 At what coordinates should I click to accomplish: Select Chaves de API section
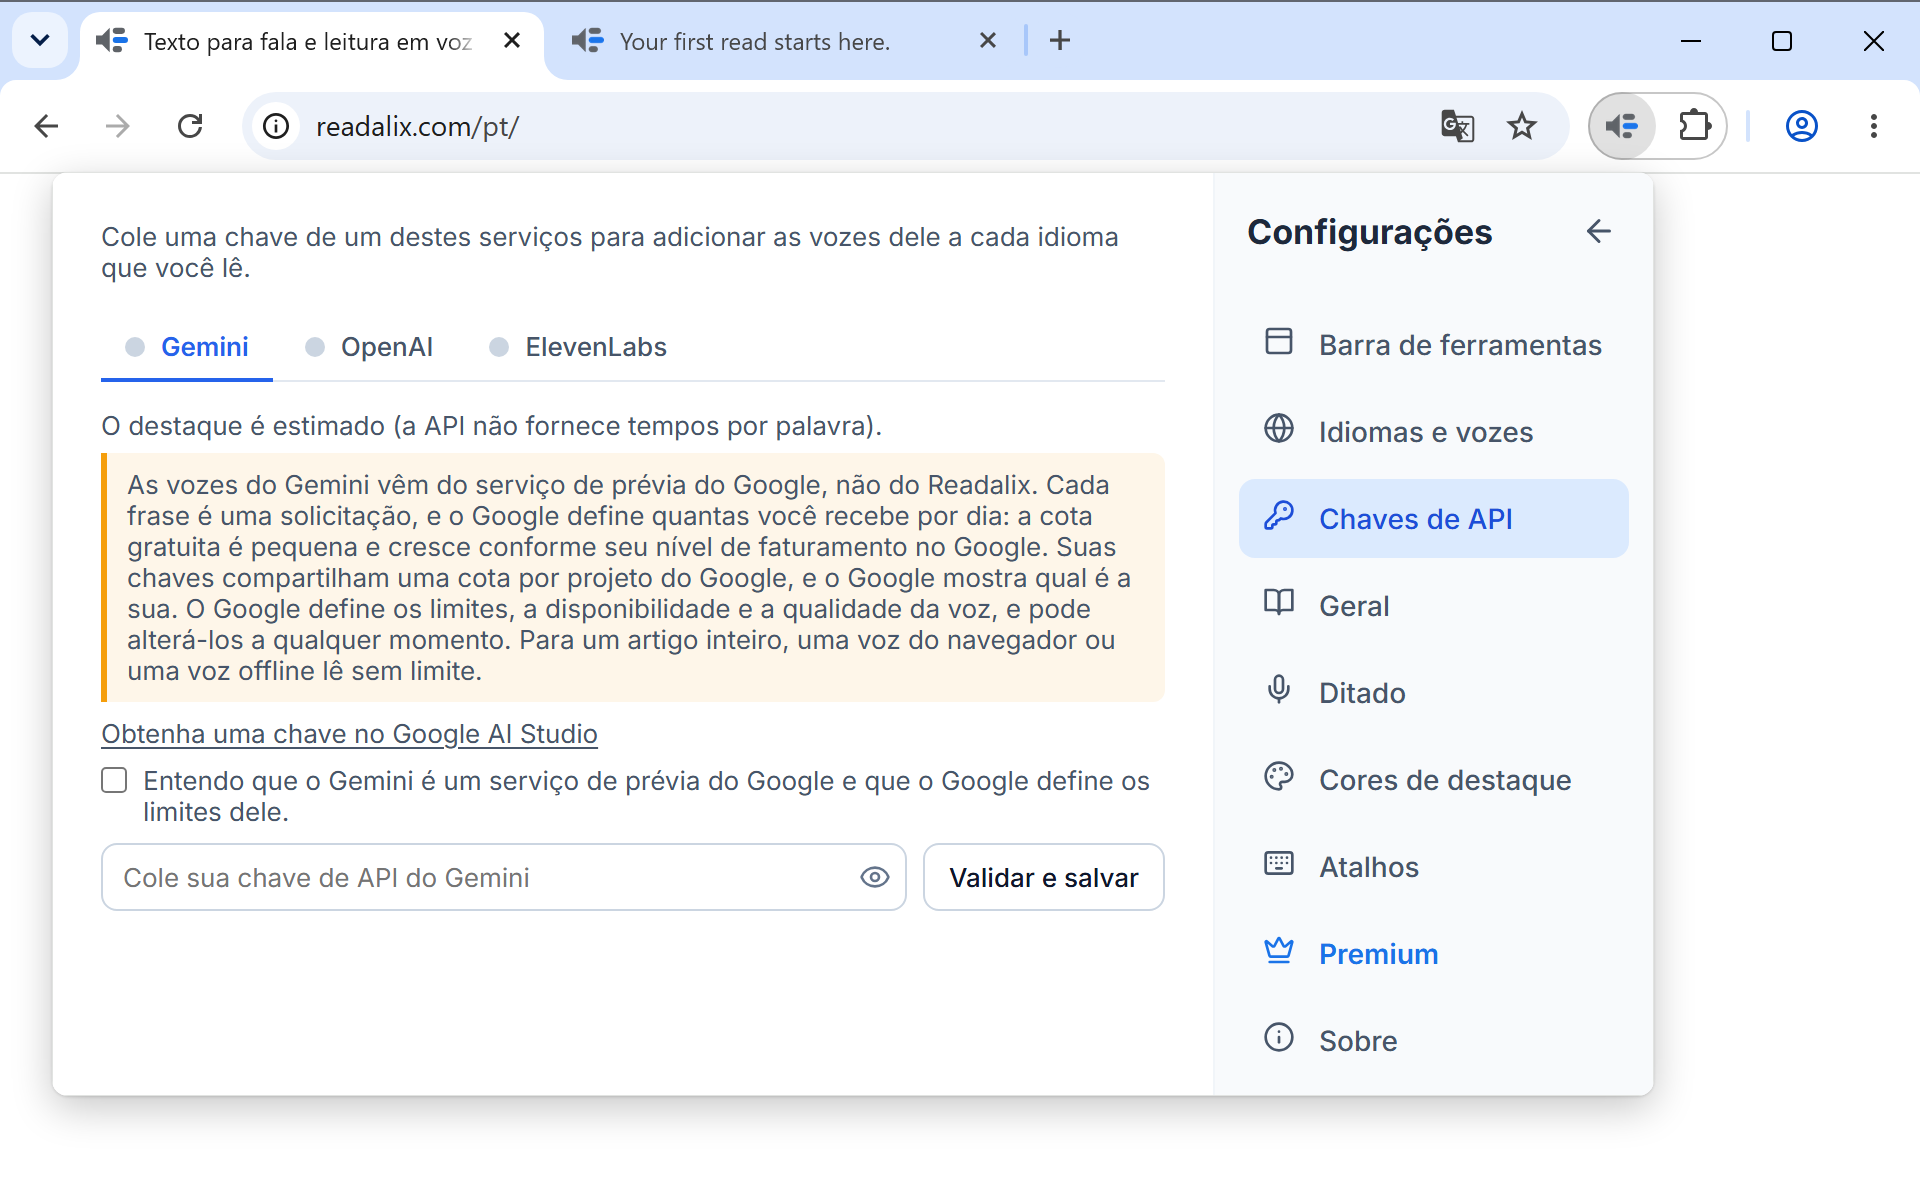coord(1433,519)
